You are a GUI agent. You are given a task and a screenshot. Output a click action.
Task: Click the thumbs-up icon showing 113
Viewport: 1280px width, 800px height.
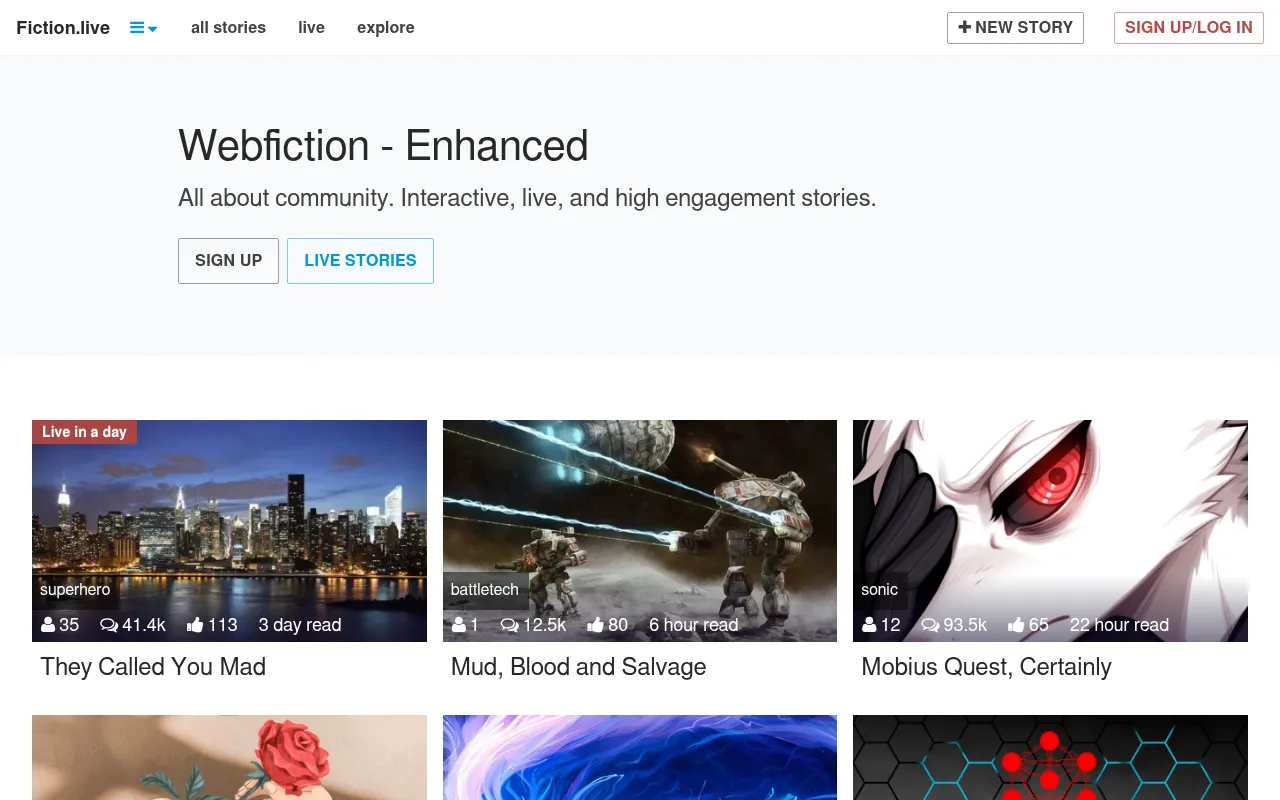(195, 625)
